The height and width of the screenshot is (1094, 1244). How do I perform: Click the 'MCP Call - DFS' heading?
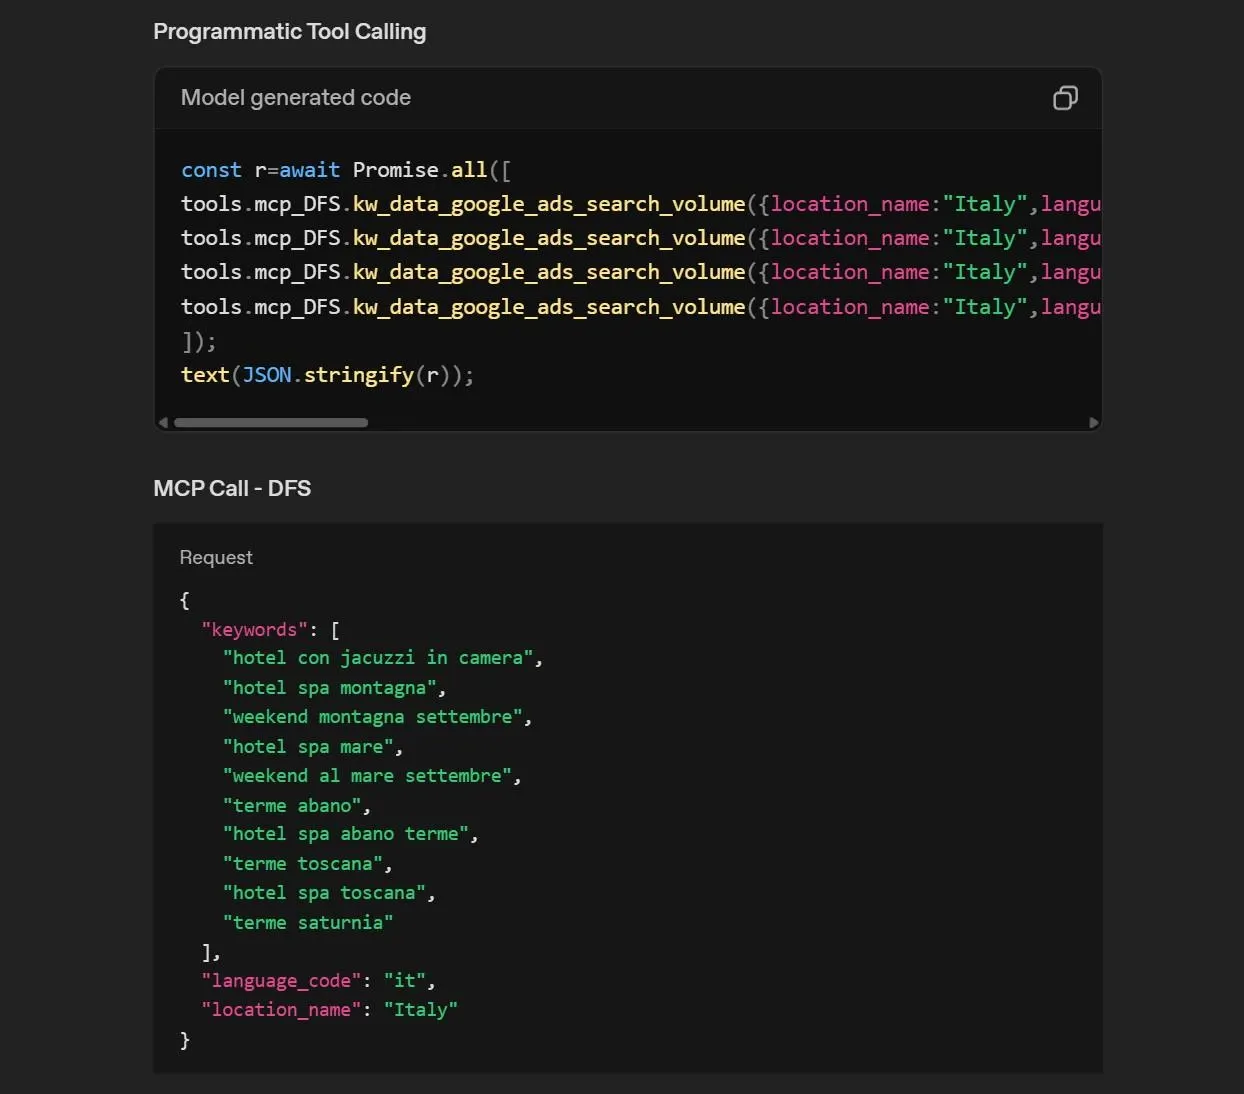coord(232,489)
